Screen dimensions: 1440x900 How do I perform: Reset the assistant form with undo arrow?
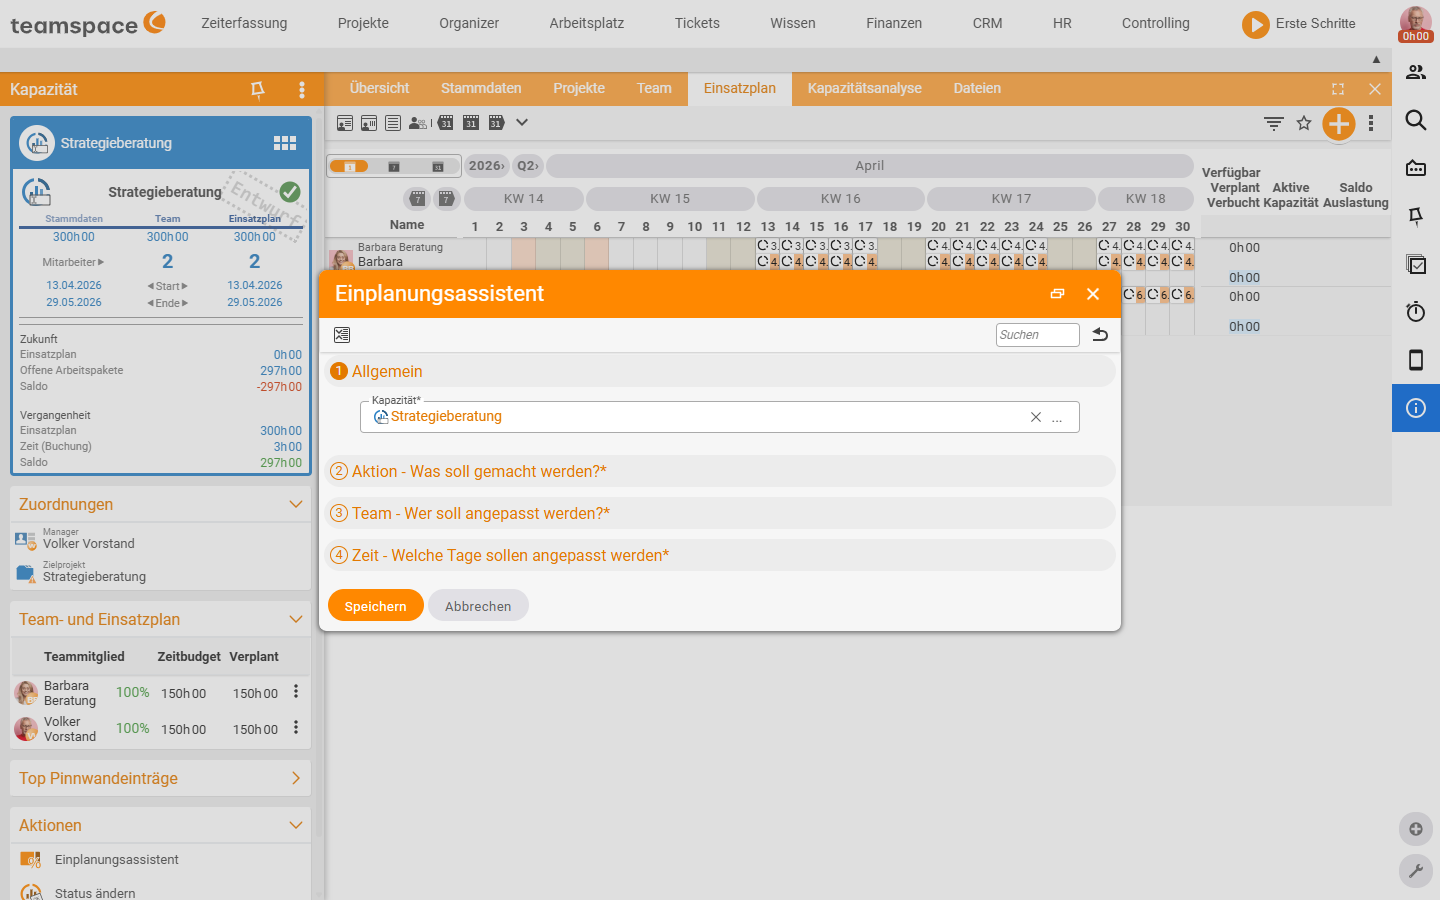(x=1100, y=335)
